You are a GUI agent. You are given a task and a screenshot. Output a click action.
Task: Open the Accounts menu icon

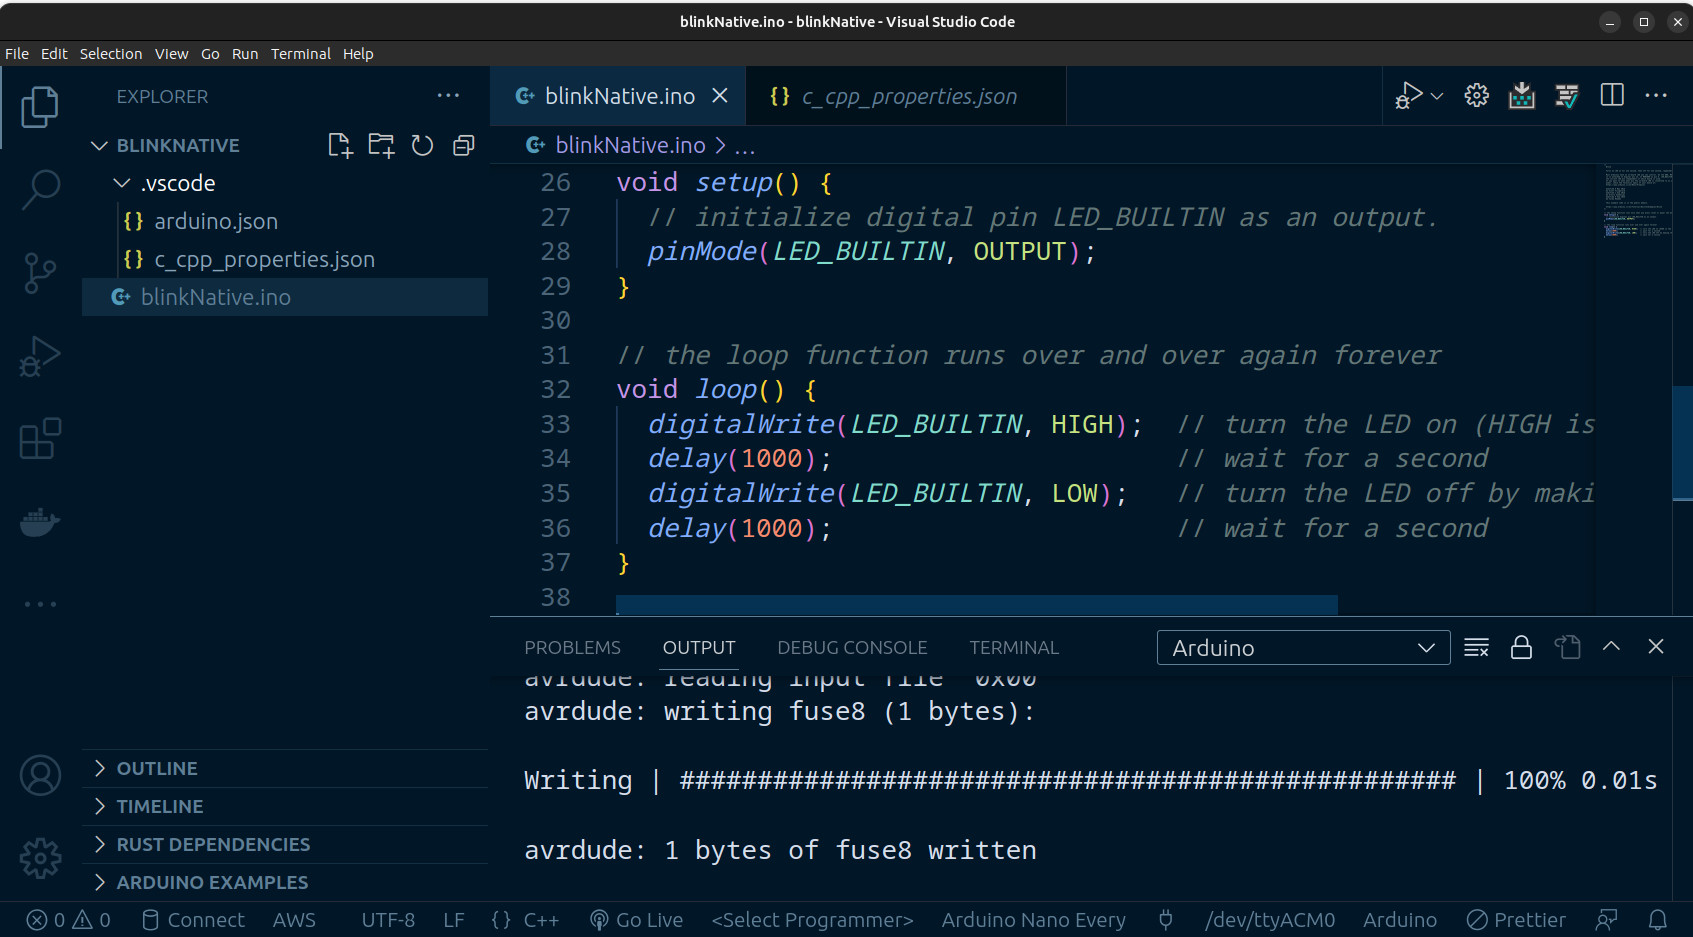[40, 776]
